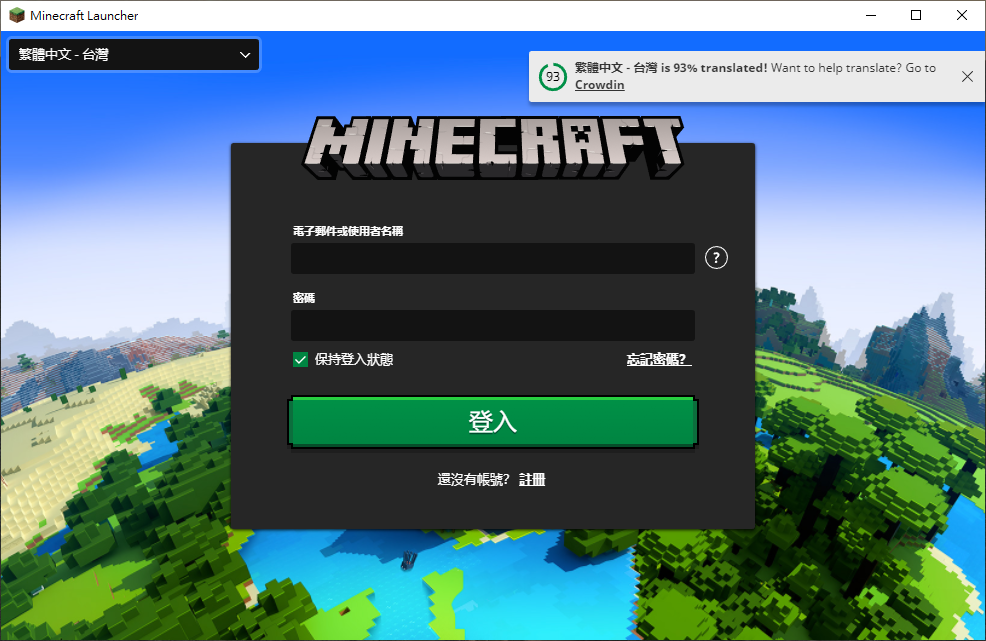Follow the Crowdin link in the notification
Image resolution: width=986 pixels, height=641 pixels.
point(599,85)
